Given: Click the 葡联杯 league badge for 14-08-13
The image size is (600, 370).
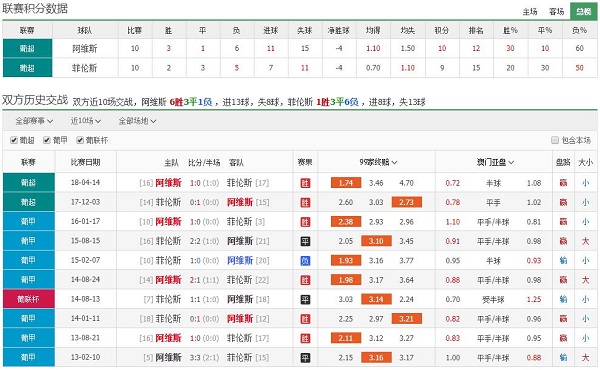Looking at the screenshot, I should [29, 299].
